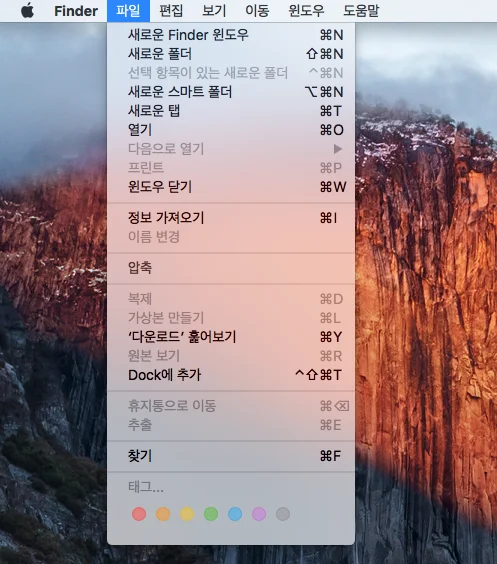497x564 pixels.
Task: Apply the purple tag color
Action: tap(259, 514)
